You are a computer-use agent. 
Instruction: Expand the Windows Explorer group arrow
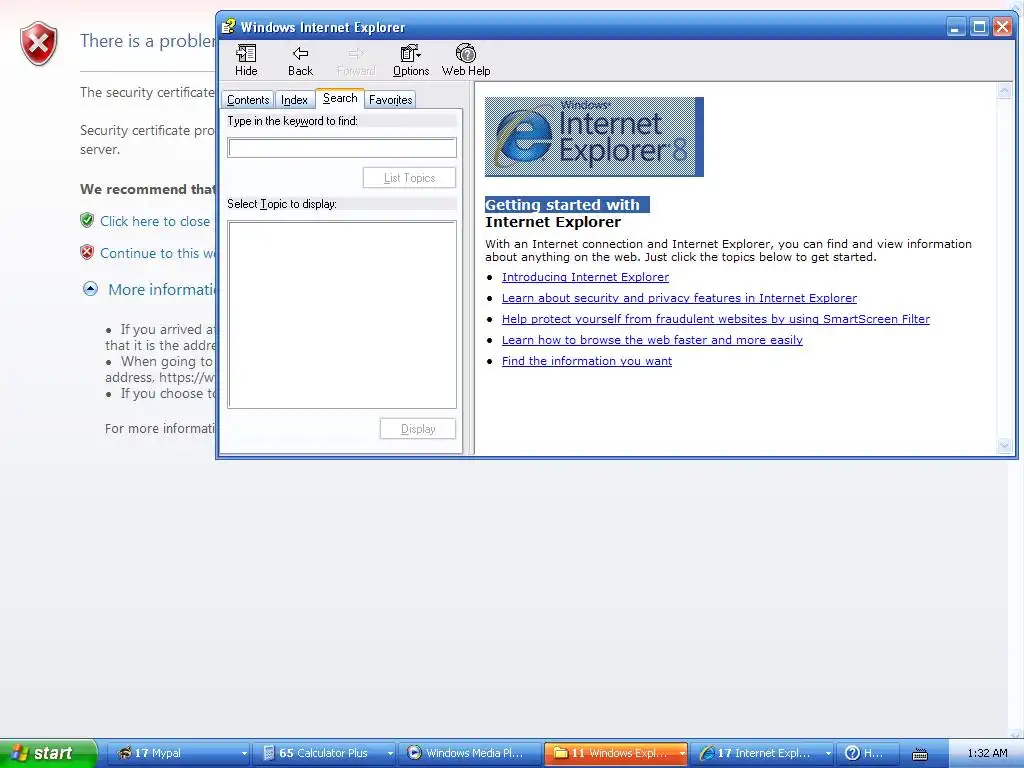pos(682,754)
